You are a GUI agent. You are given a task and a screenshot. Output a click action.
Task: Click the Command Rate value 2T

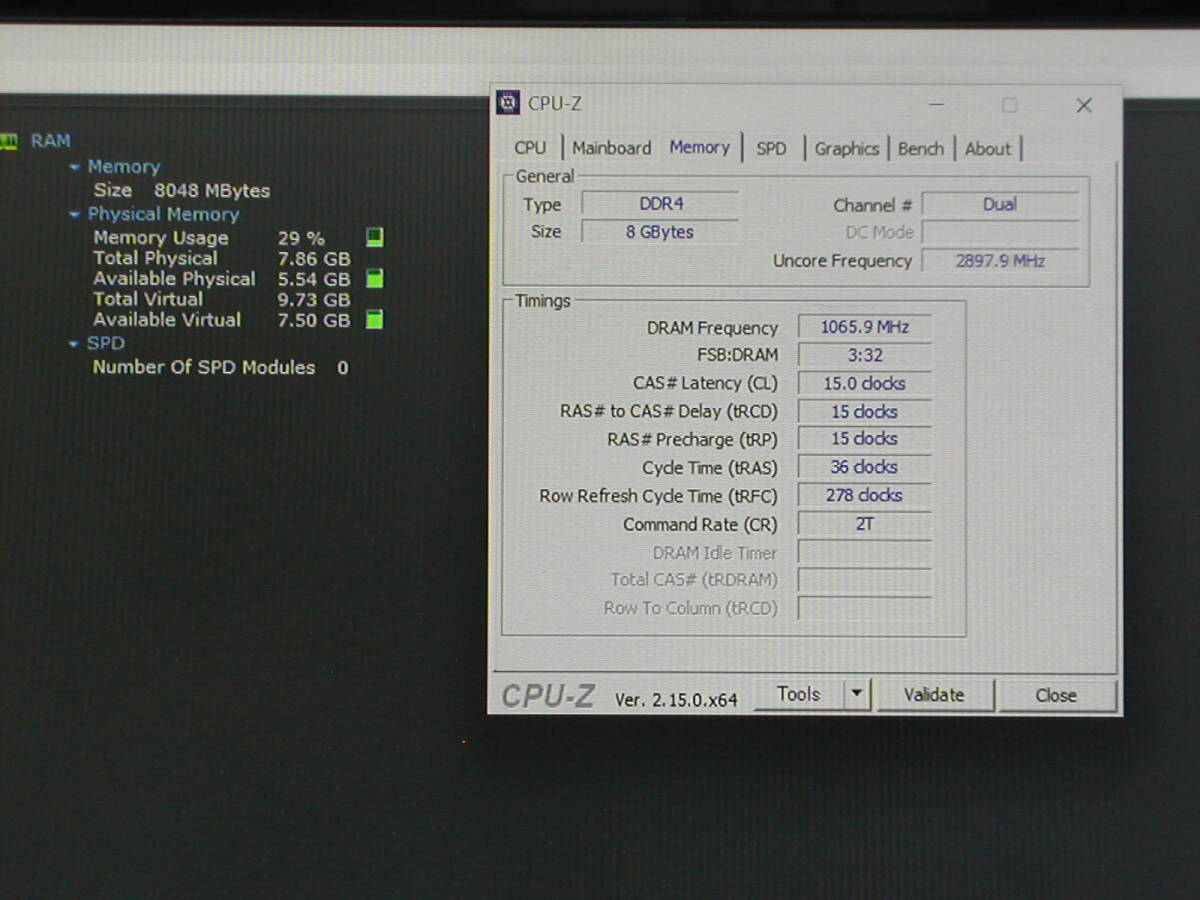coord(865,523)
